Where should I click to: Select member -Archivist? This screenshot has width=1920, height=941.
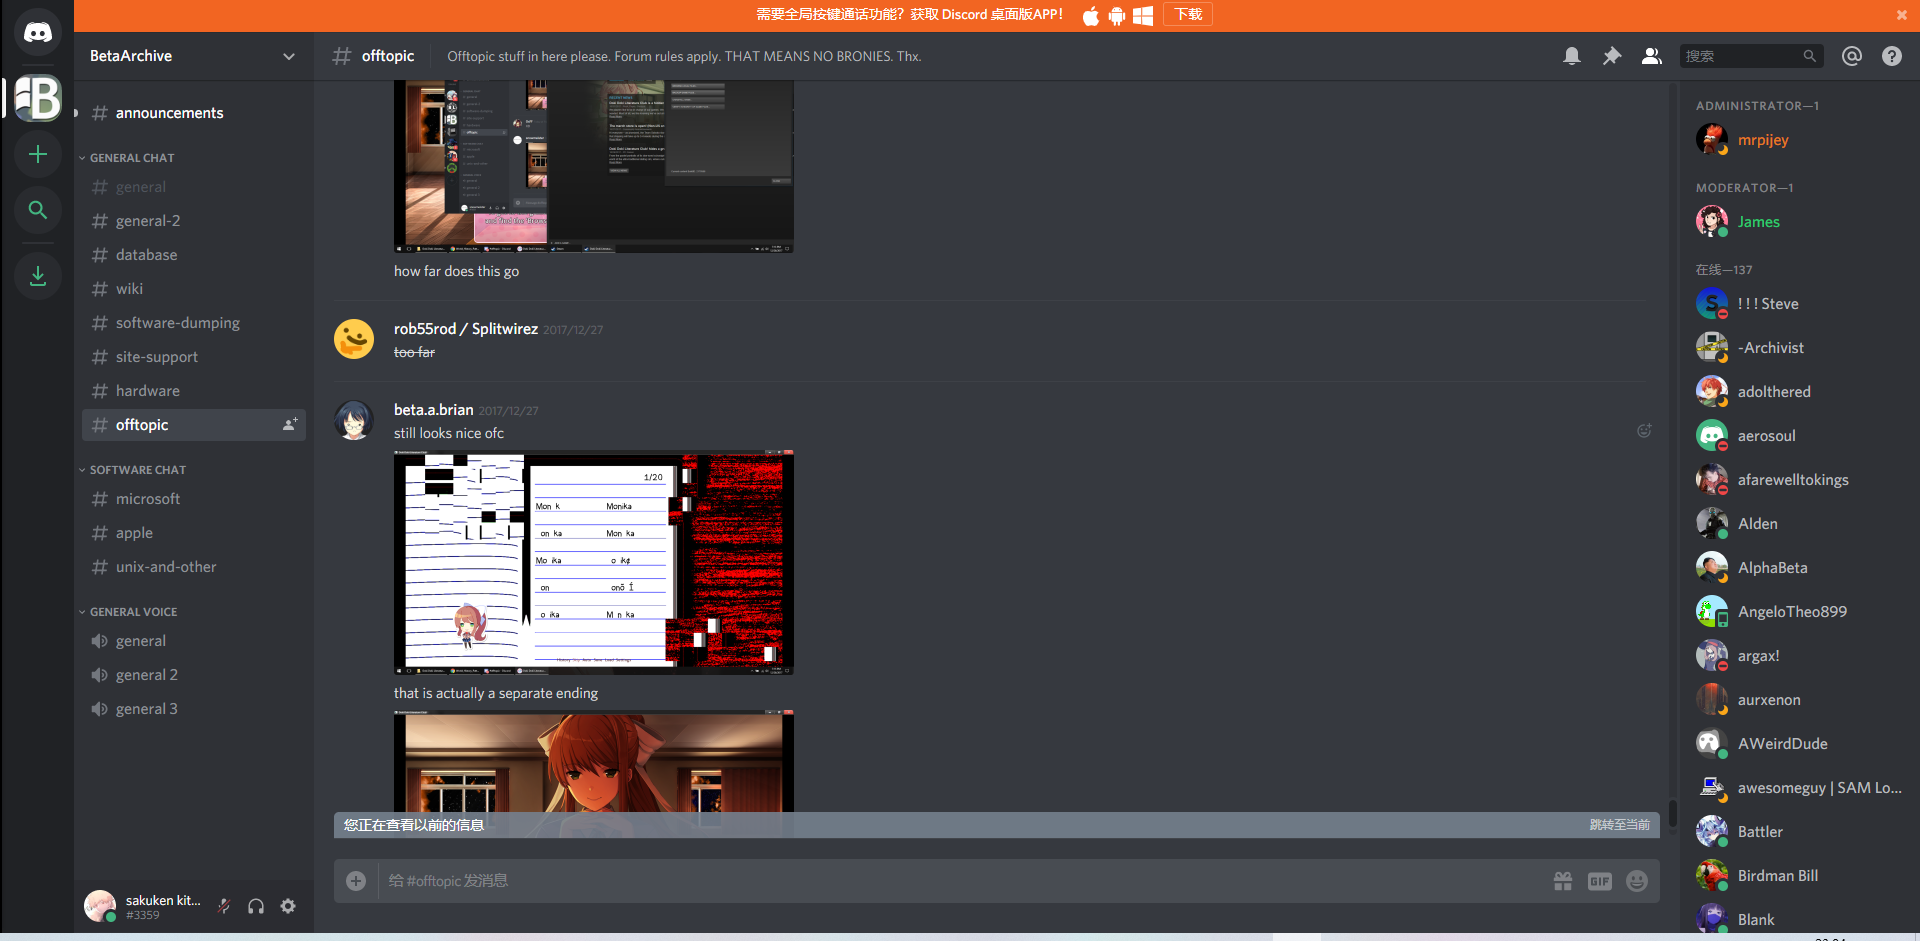(1798, 348)
